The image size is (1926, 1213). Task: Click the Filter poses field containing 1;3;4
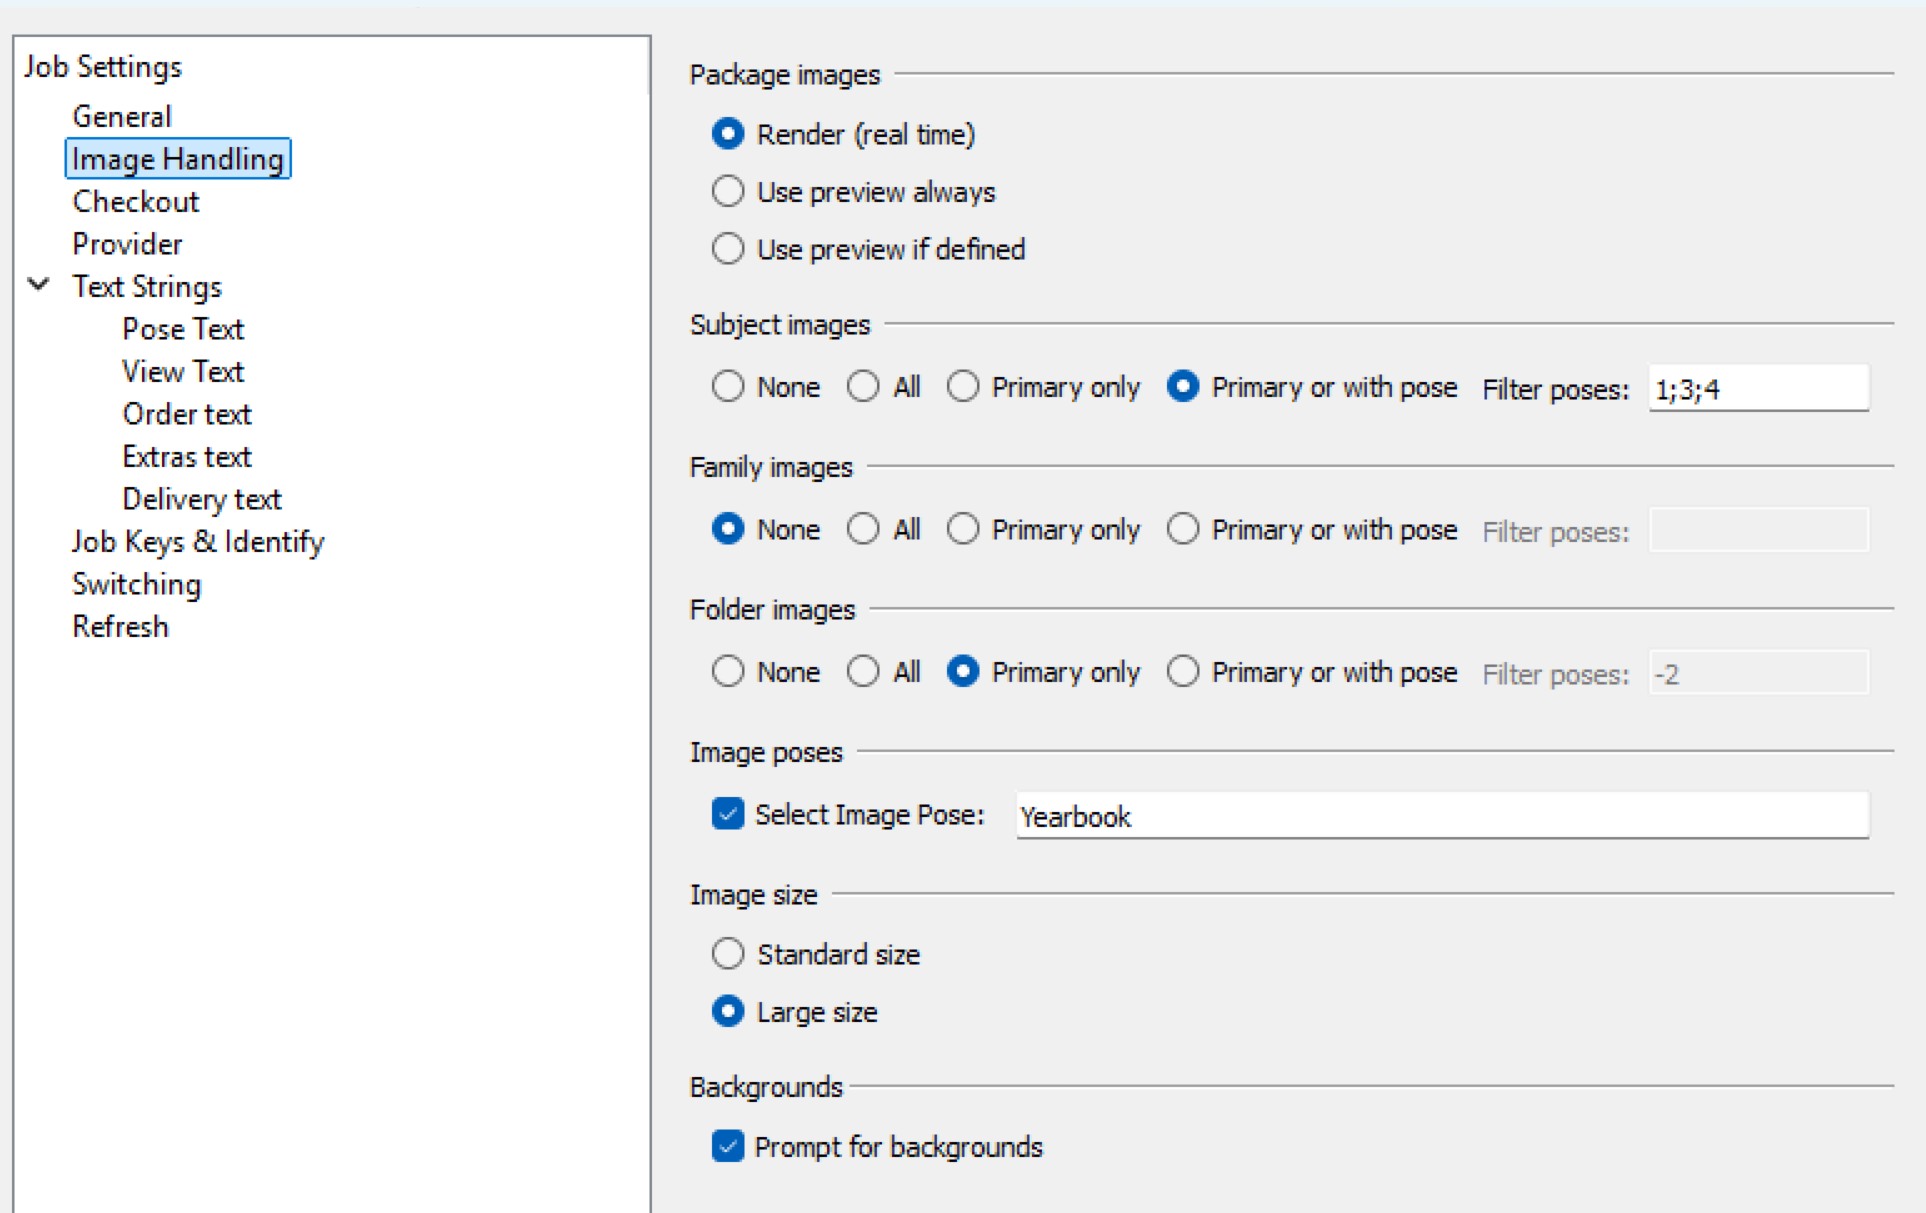(x=1758, y=388)
